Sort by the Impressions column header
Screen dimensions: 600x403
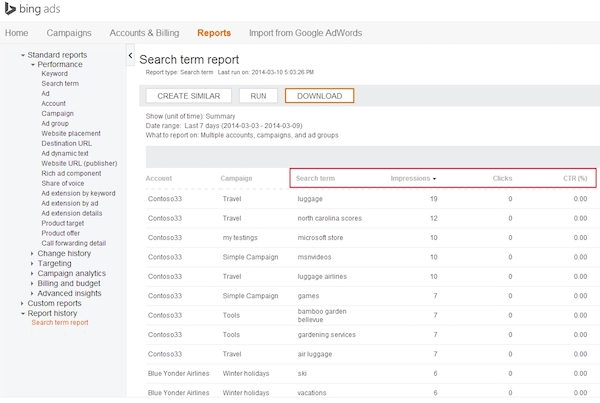pos(411,178)
